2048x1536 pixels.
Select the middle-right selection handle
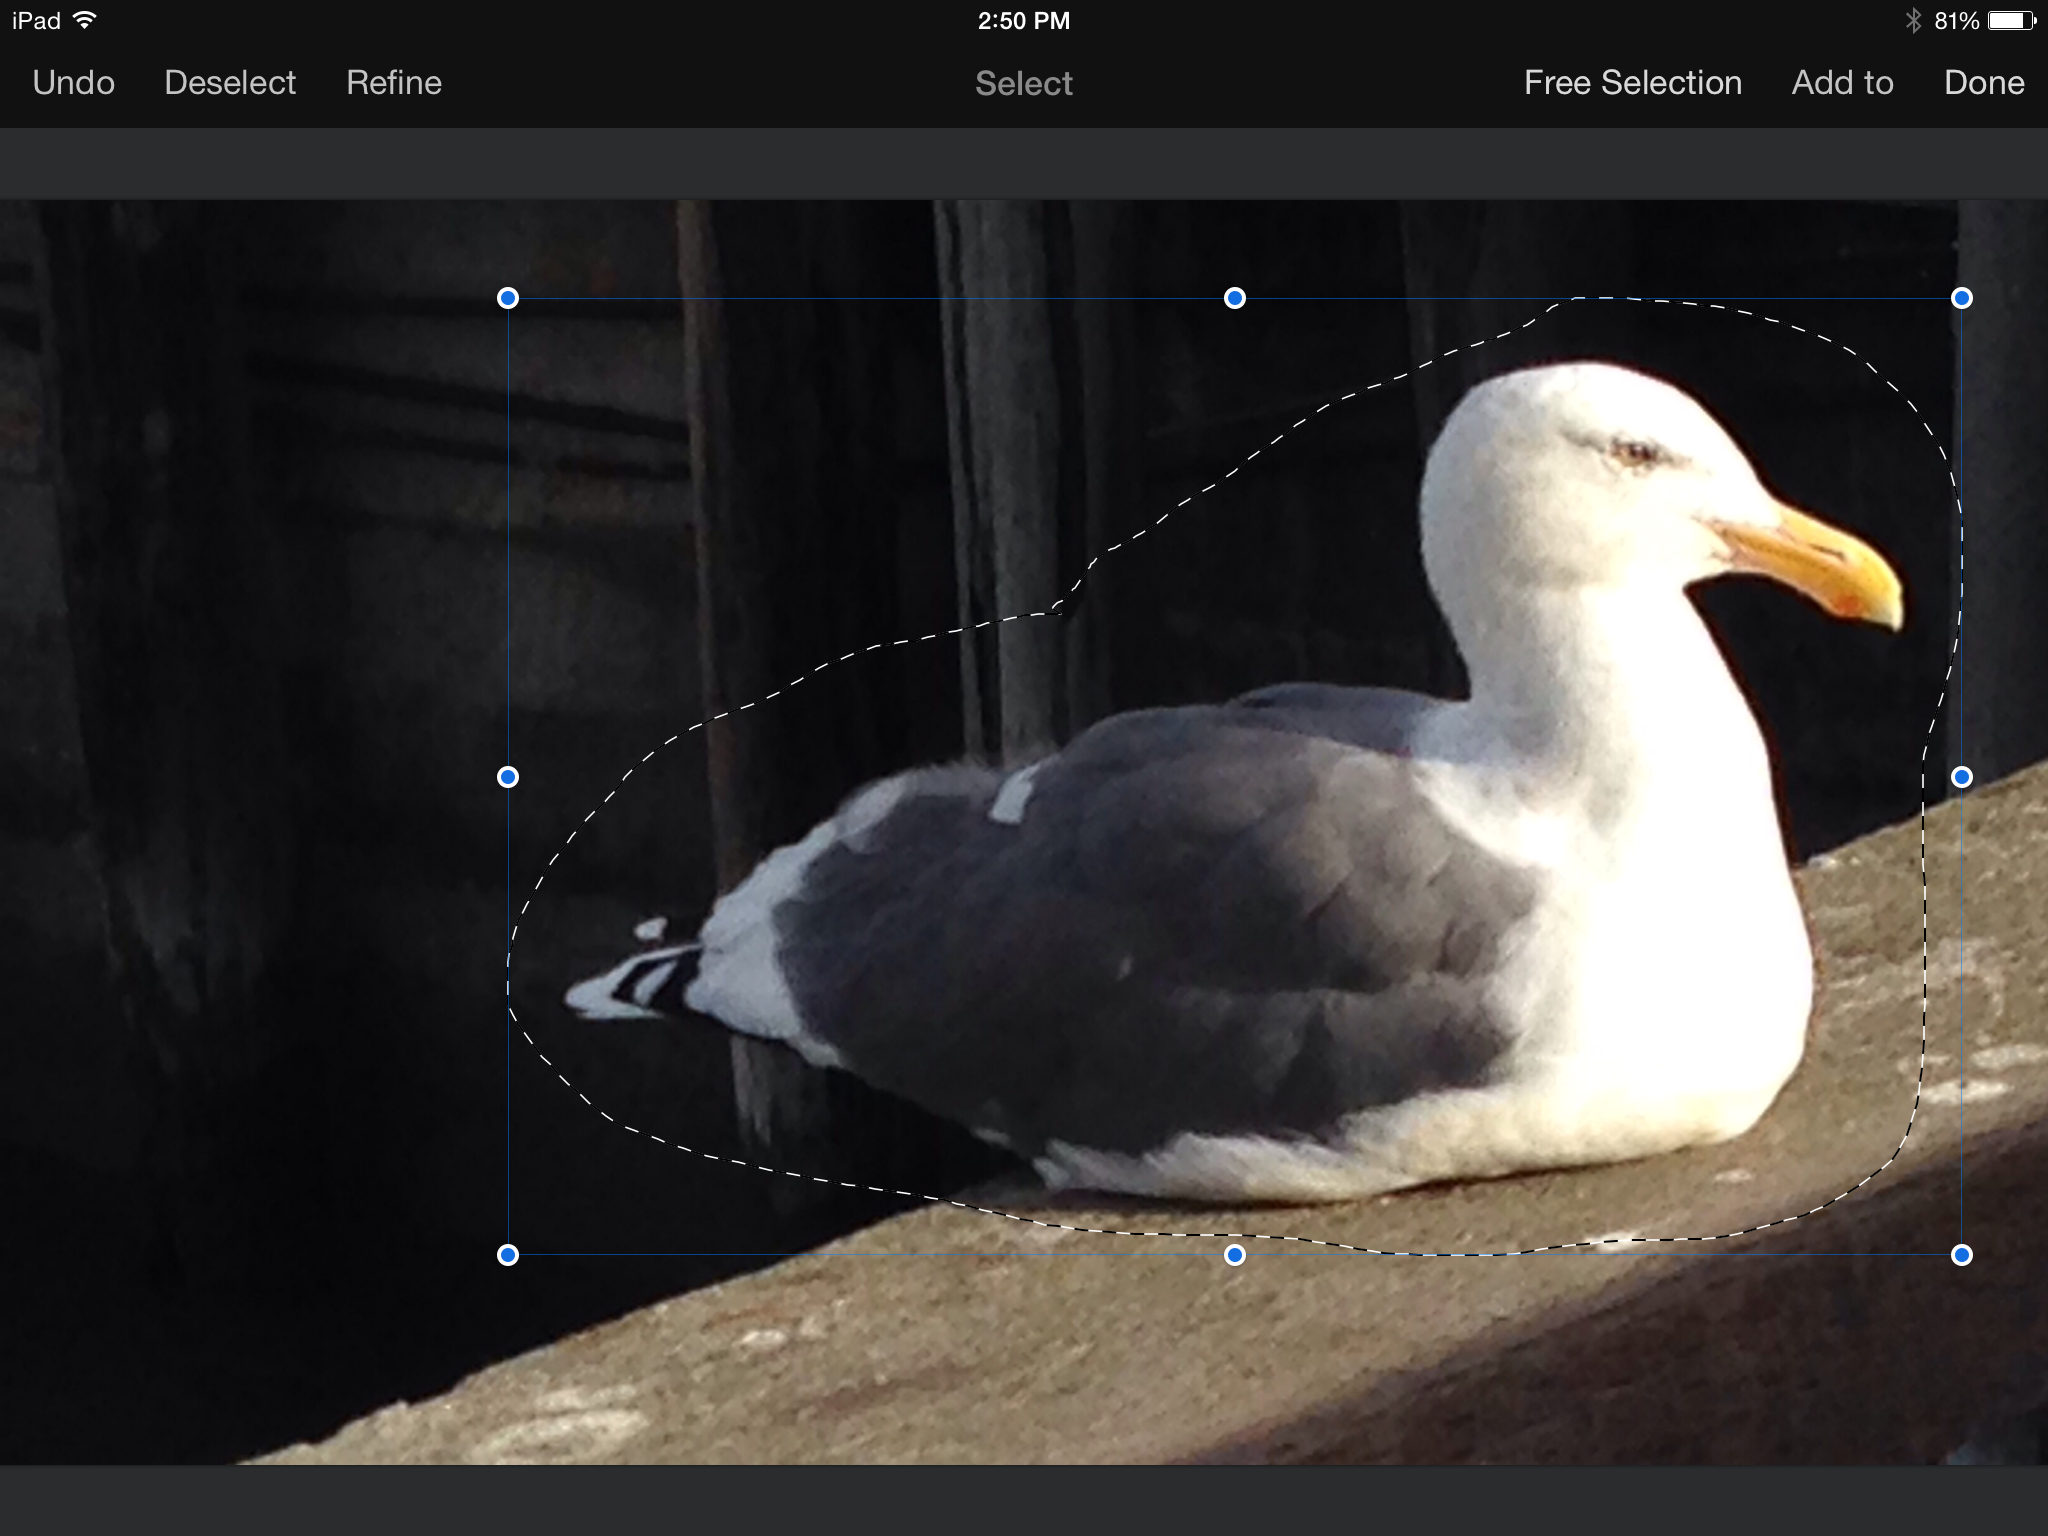(x=1962, y=777)
